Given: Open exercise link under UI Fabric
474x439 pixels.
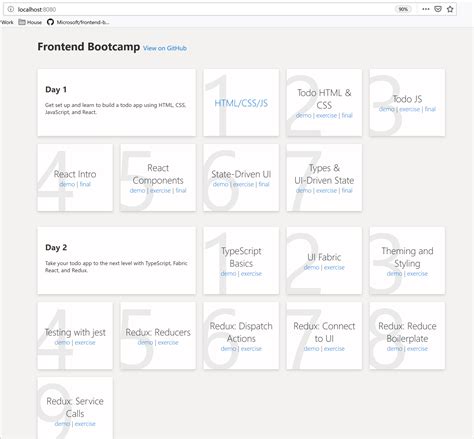Looking at the screenshot, I should pyautogui.click(x=334, y=267).
